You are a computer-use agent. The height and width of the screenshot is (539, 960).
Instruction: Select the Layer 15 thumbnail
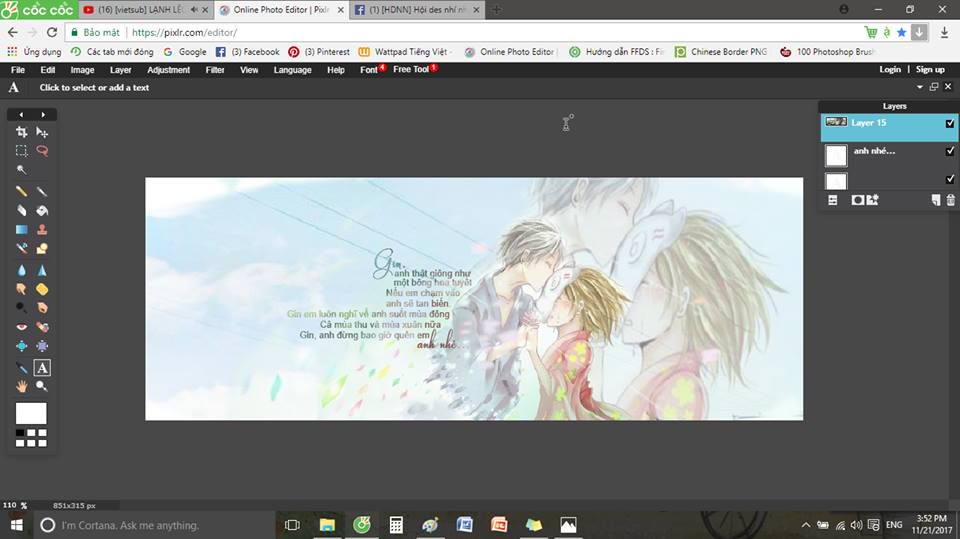[836, 122]
